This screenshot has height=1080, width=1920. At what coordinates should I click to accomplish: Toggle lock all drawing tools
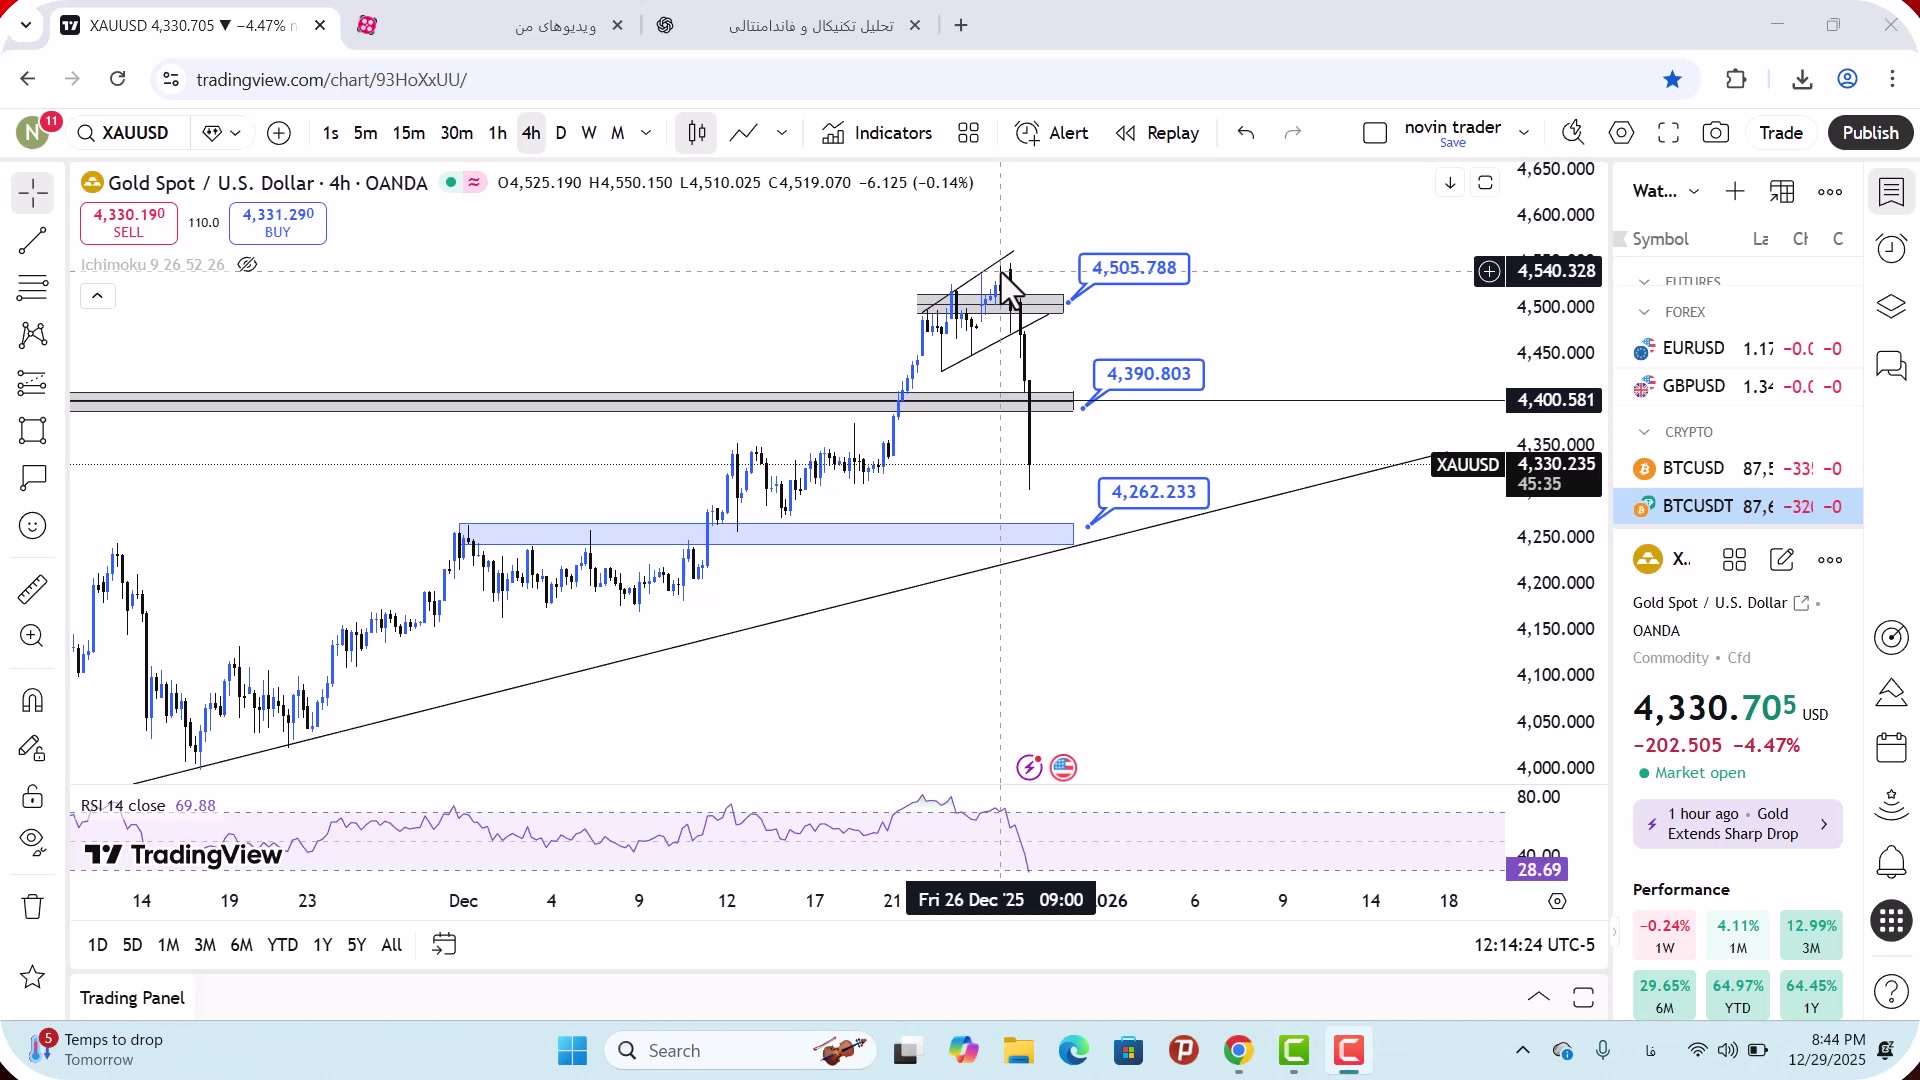(x=32, y=797)
